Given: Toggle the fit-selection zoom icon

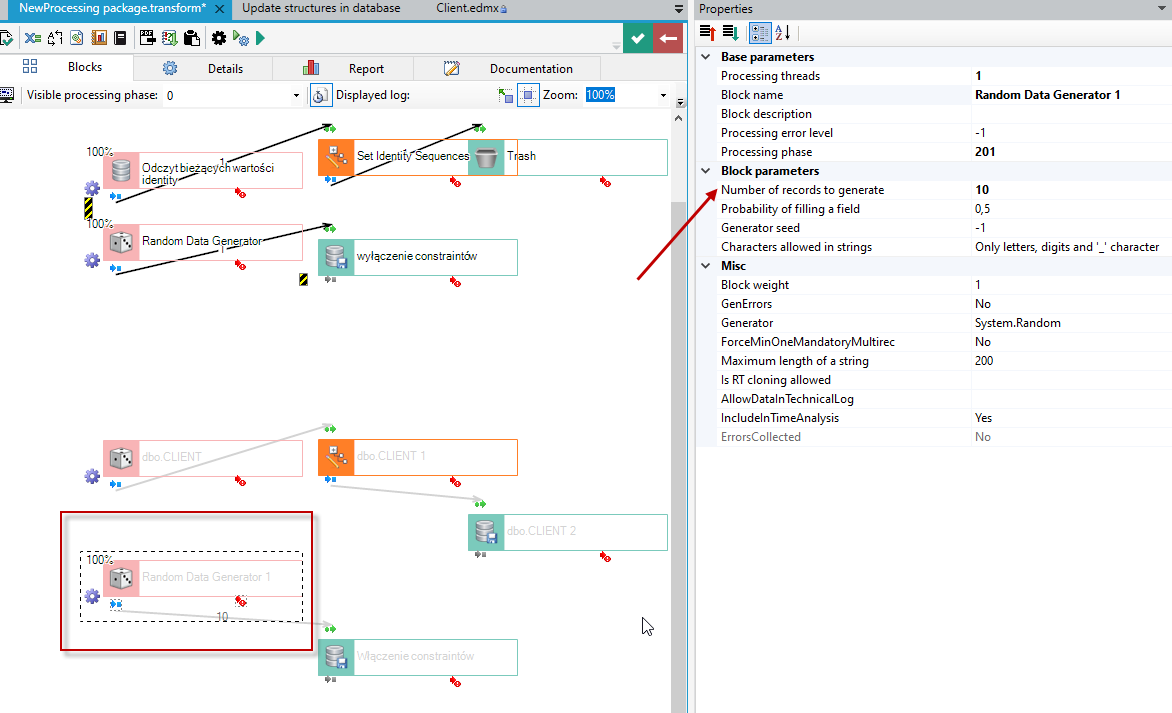Looking at the screenshot, I should tap(528, 96).
